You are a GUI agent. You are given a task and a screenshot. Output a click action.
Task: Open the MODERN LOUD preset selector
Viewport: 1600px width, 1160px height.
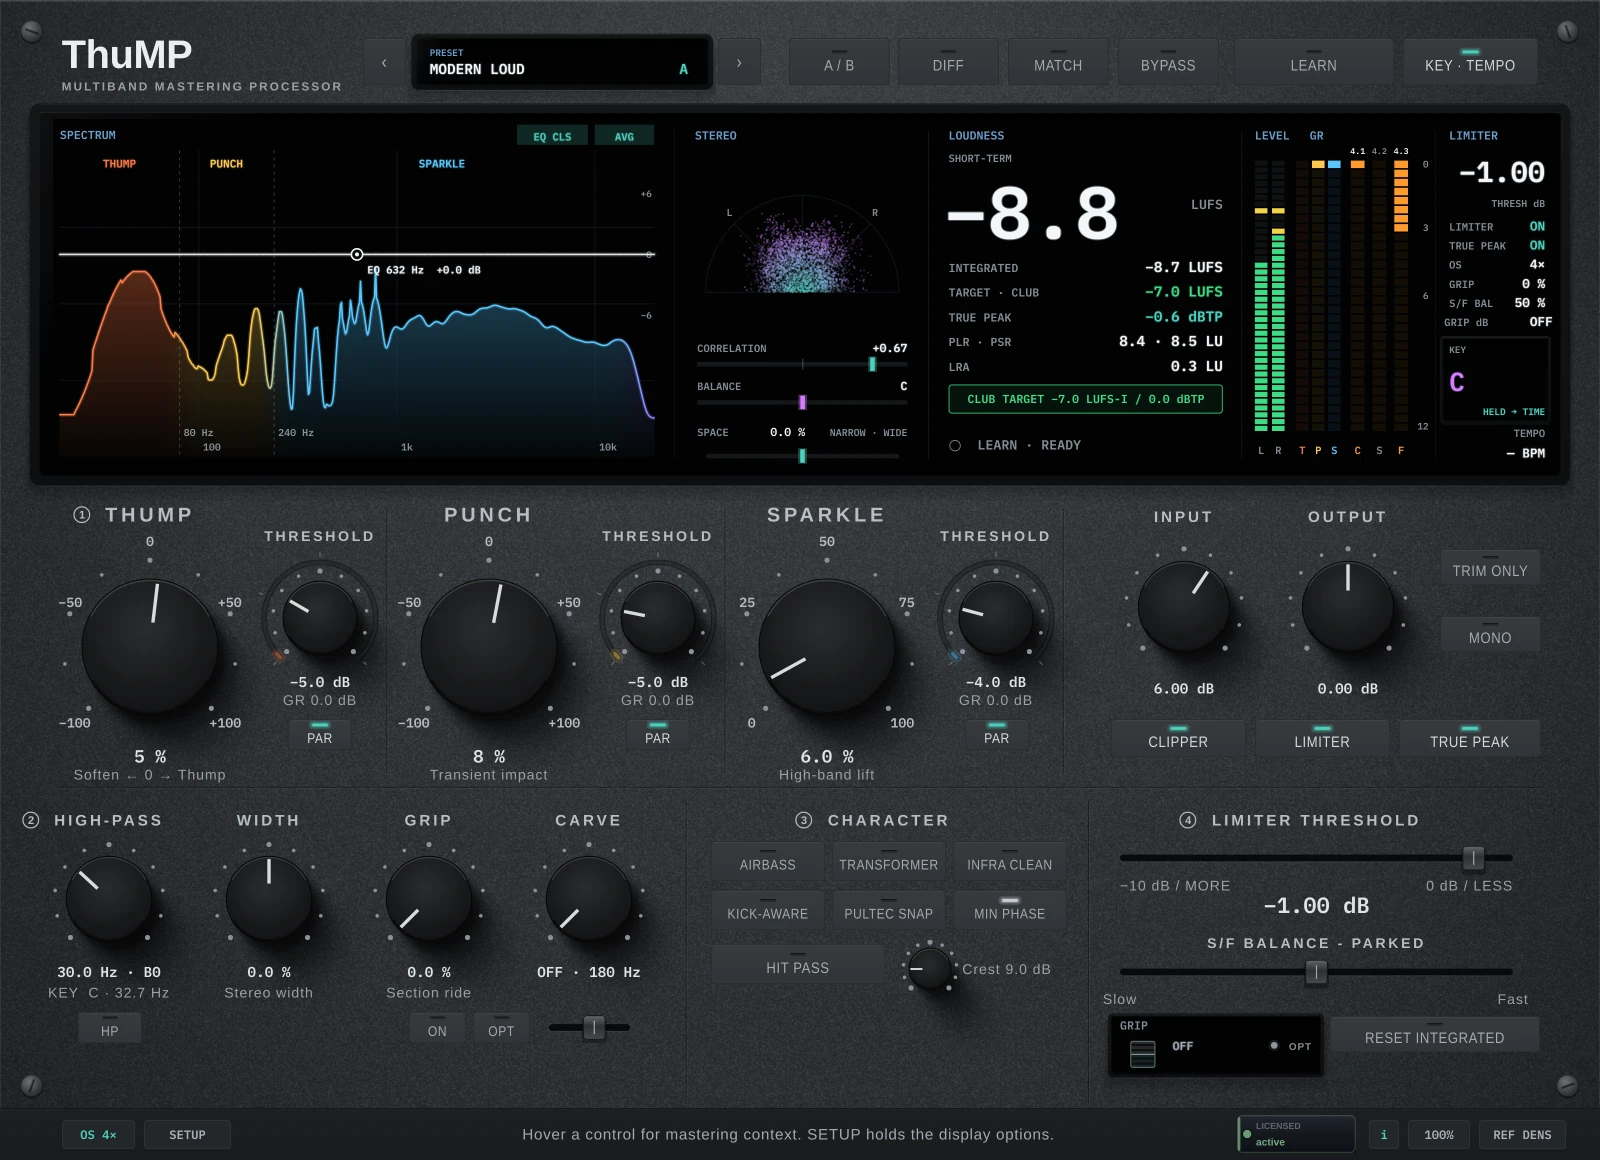(562, 63)
